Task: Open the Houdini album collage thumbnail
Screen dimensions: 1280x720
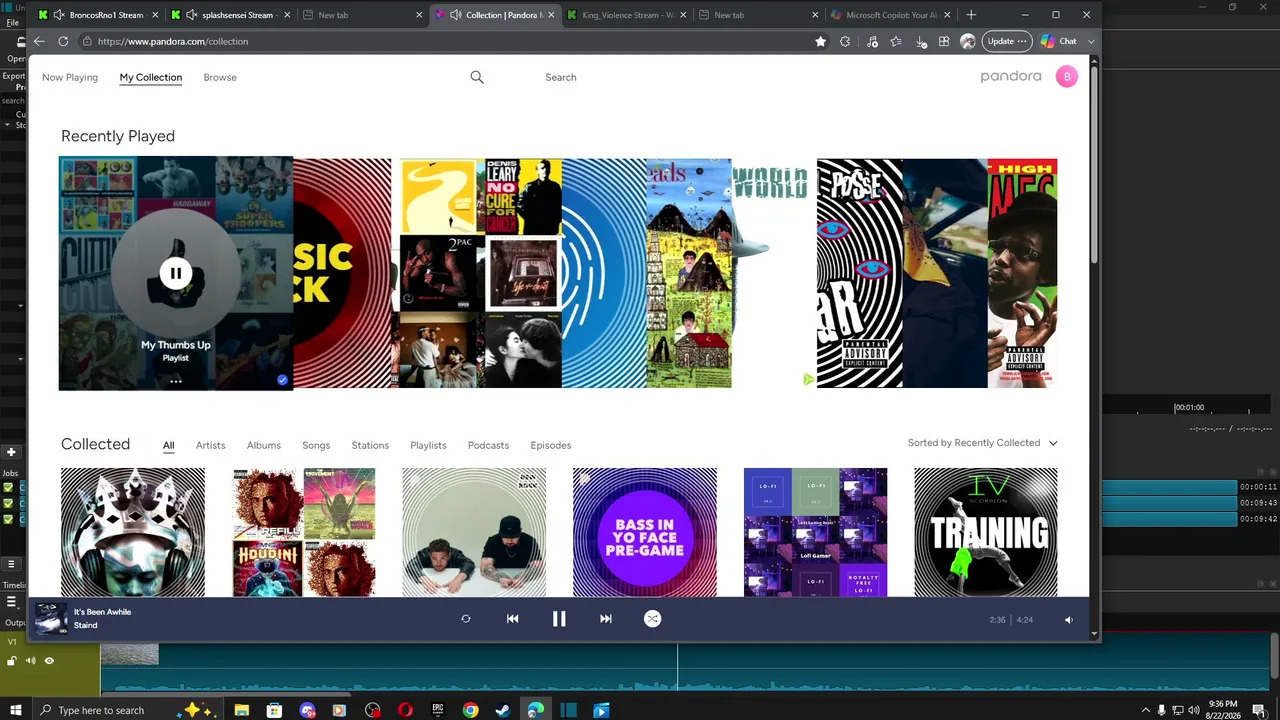Action: coord(304,532)
